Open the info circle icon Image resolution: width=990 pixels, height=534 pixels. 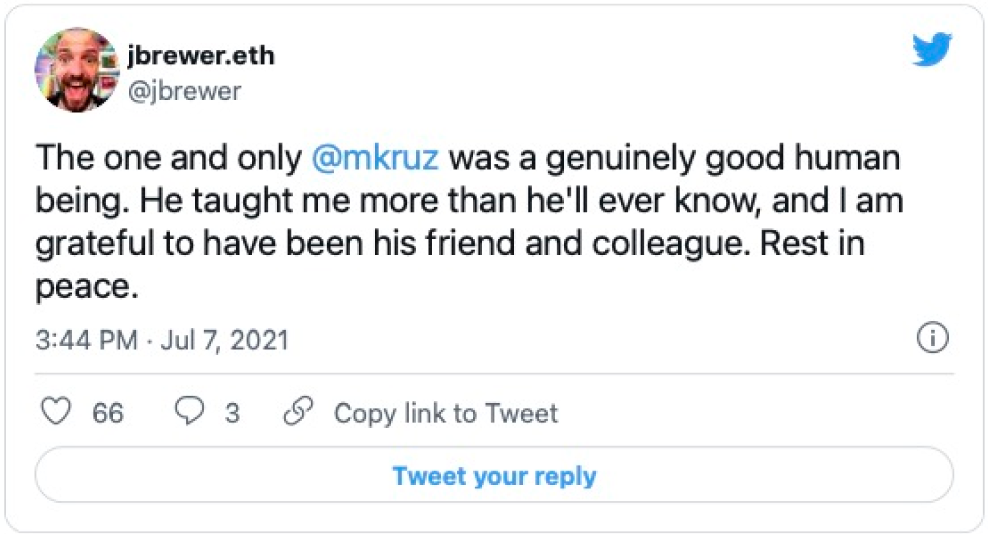coord(932,339)
